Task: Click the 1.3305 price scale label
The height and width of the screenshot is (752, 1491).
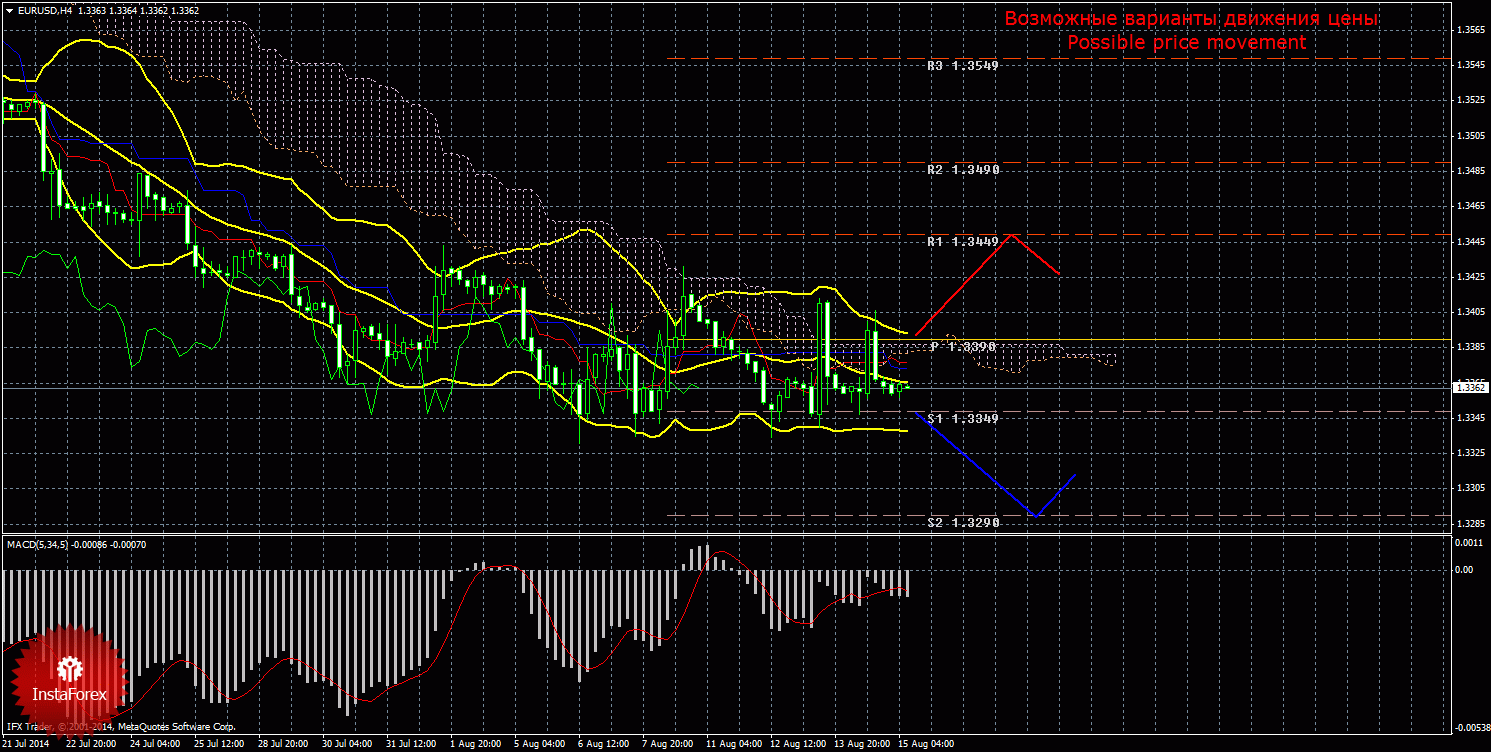Action: [x=1470, y=488]
